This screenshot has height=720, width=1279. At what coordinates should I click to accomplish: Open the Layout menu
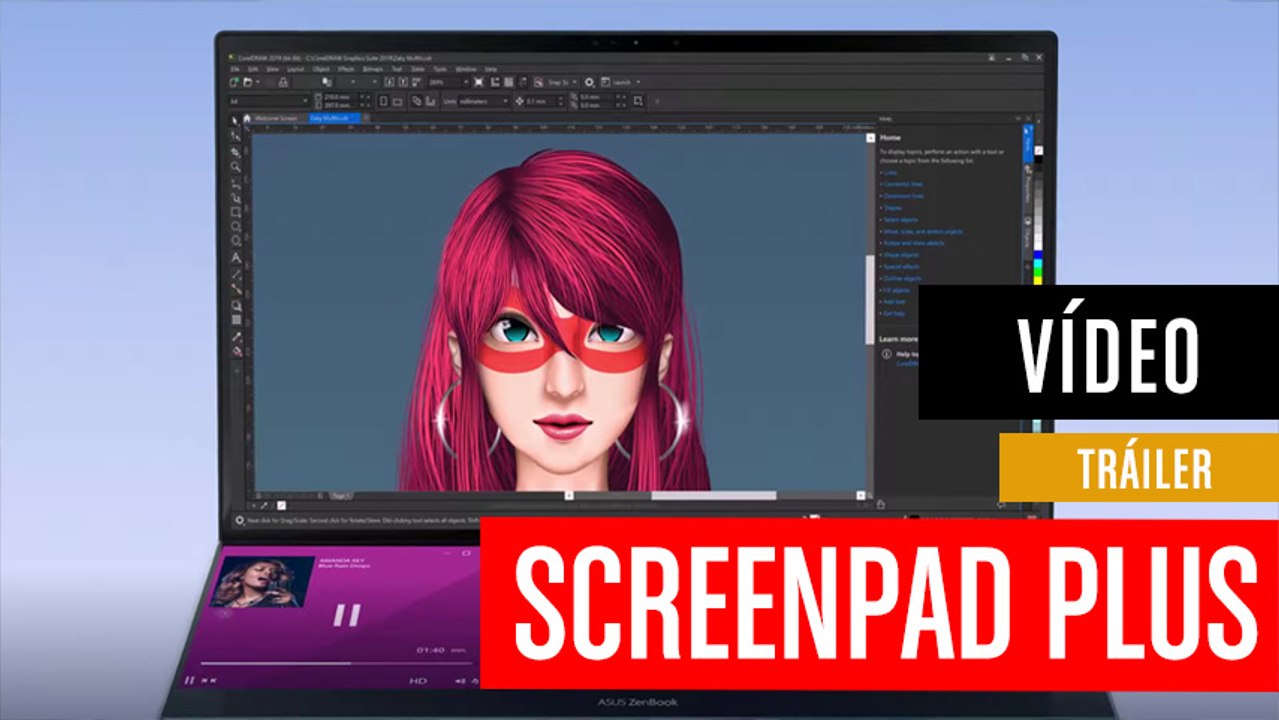[x=295, y=69]
